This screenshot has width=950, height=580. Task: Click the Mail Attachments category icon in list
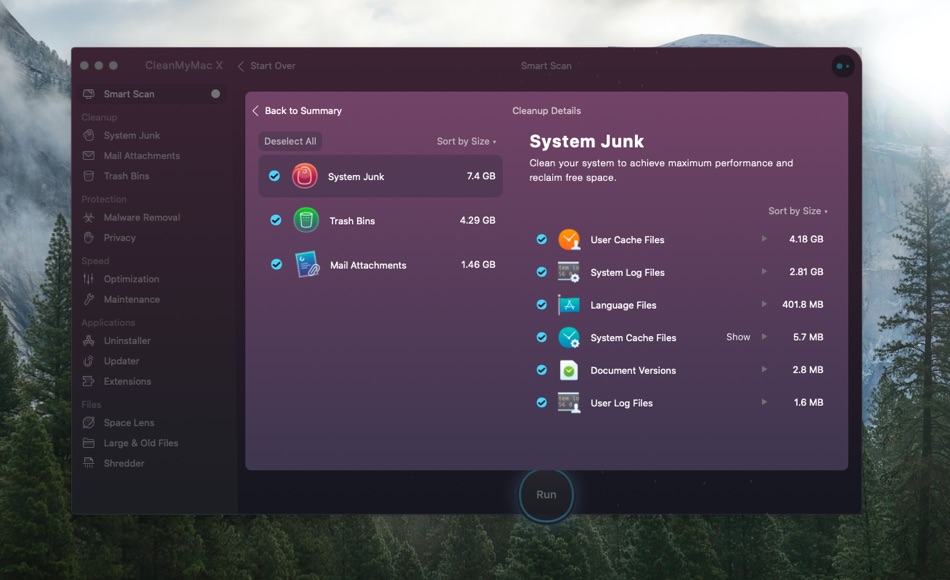tap(307, 265)
